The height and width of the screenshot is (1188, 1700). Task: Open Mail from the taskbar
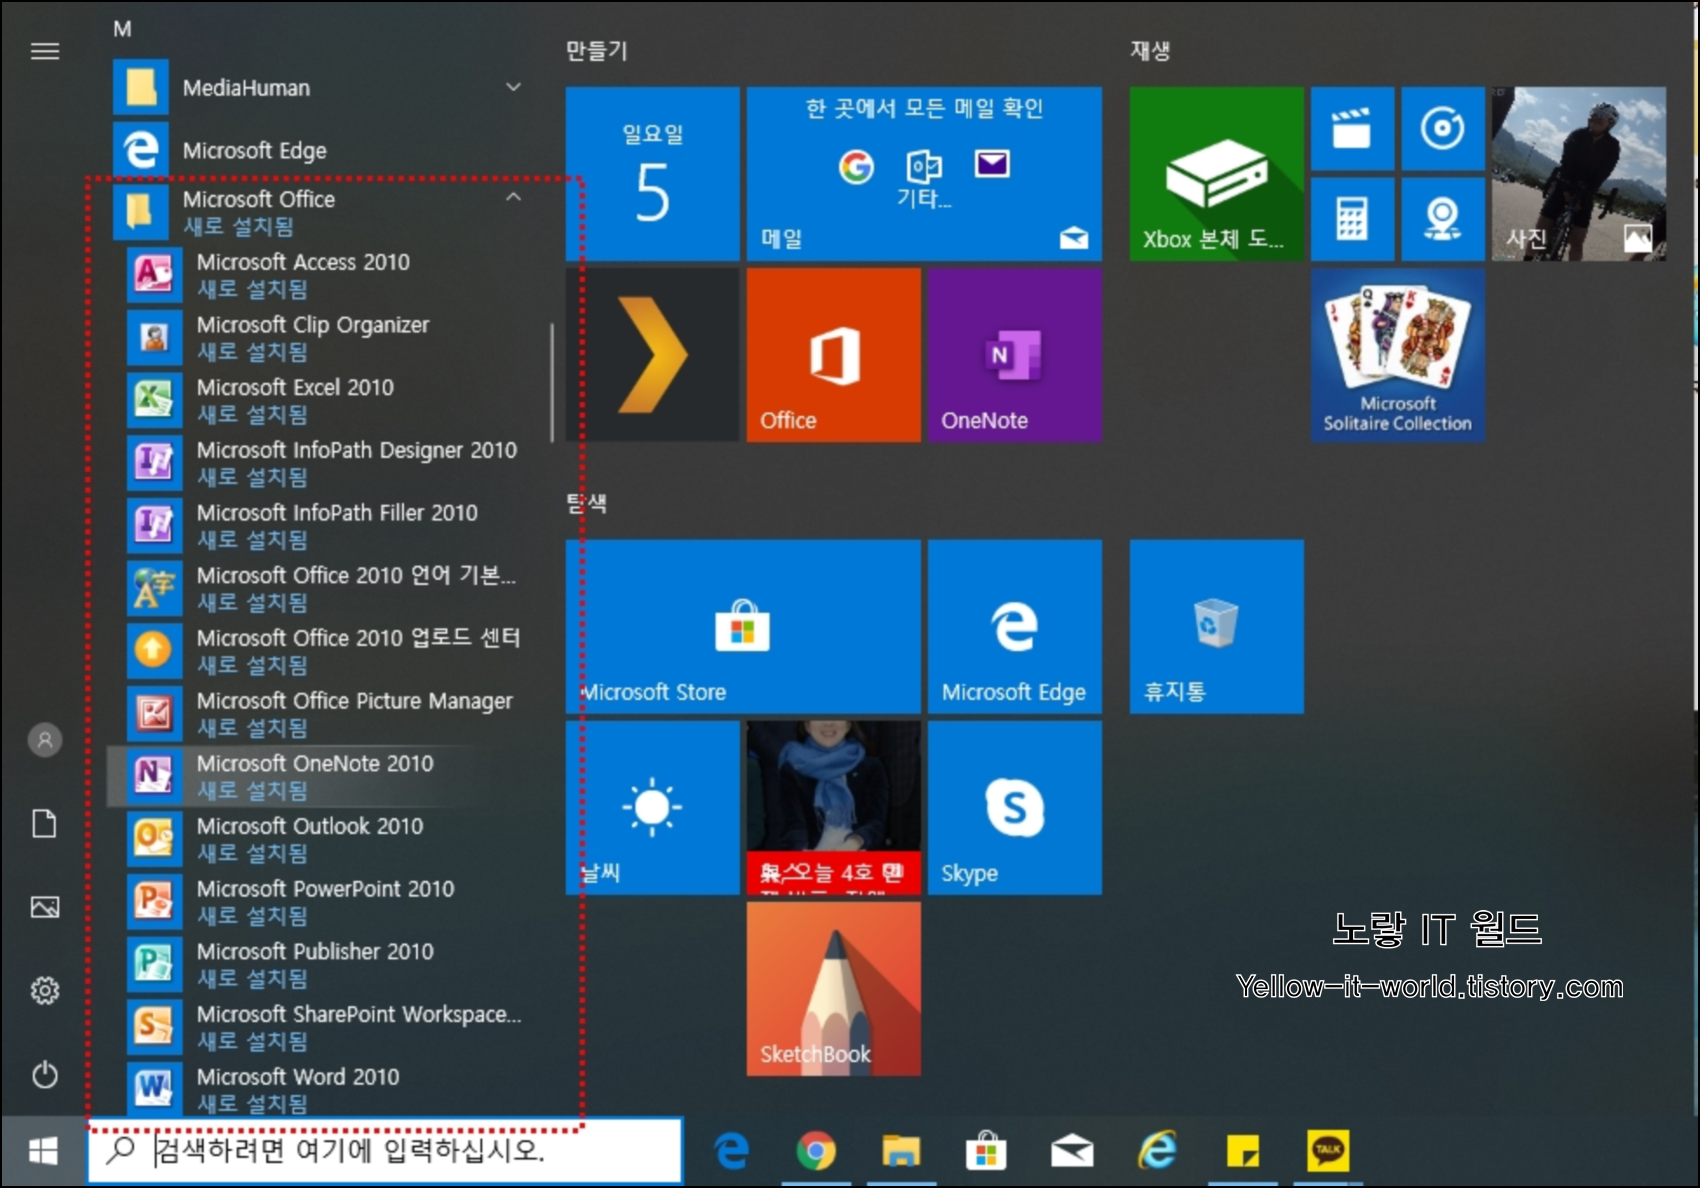click(1072, 1152)
